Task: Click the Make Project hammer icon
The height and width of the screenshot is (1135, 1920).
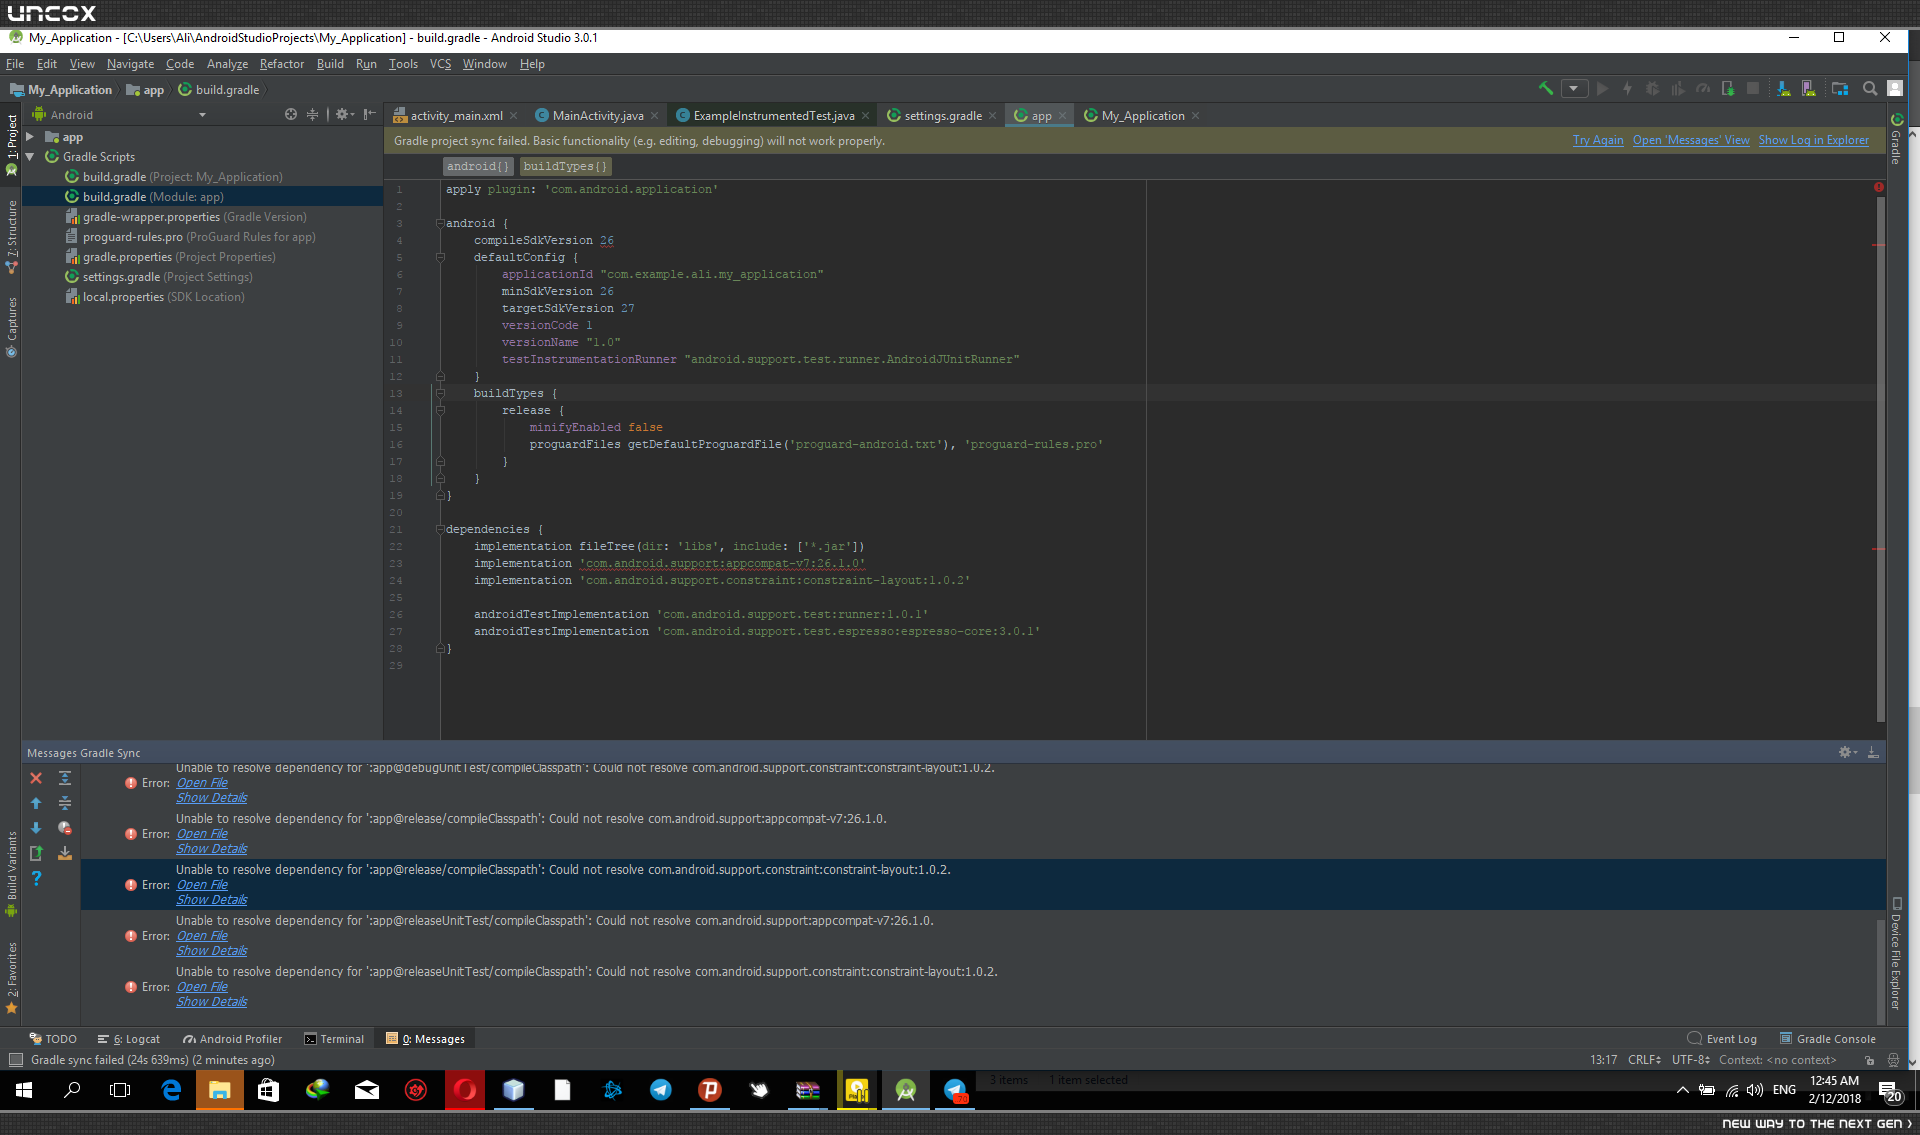Action: (1546, 89)
